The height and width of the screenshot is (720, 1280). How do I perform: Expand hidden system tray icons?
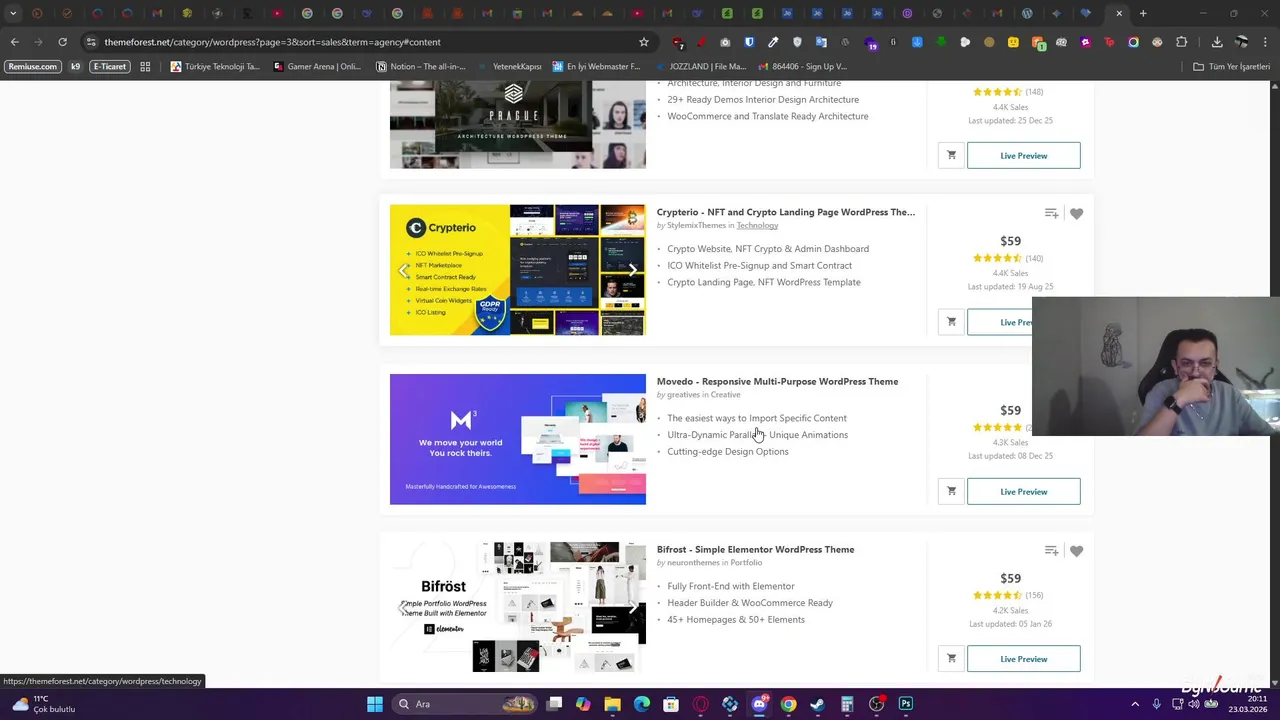[x=1134, y=704]
